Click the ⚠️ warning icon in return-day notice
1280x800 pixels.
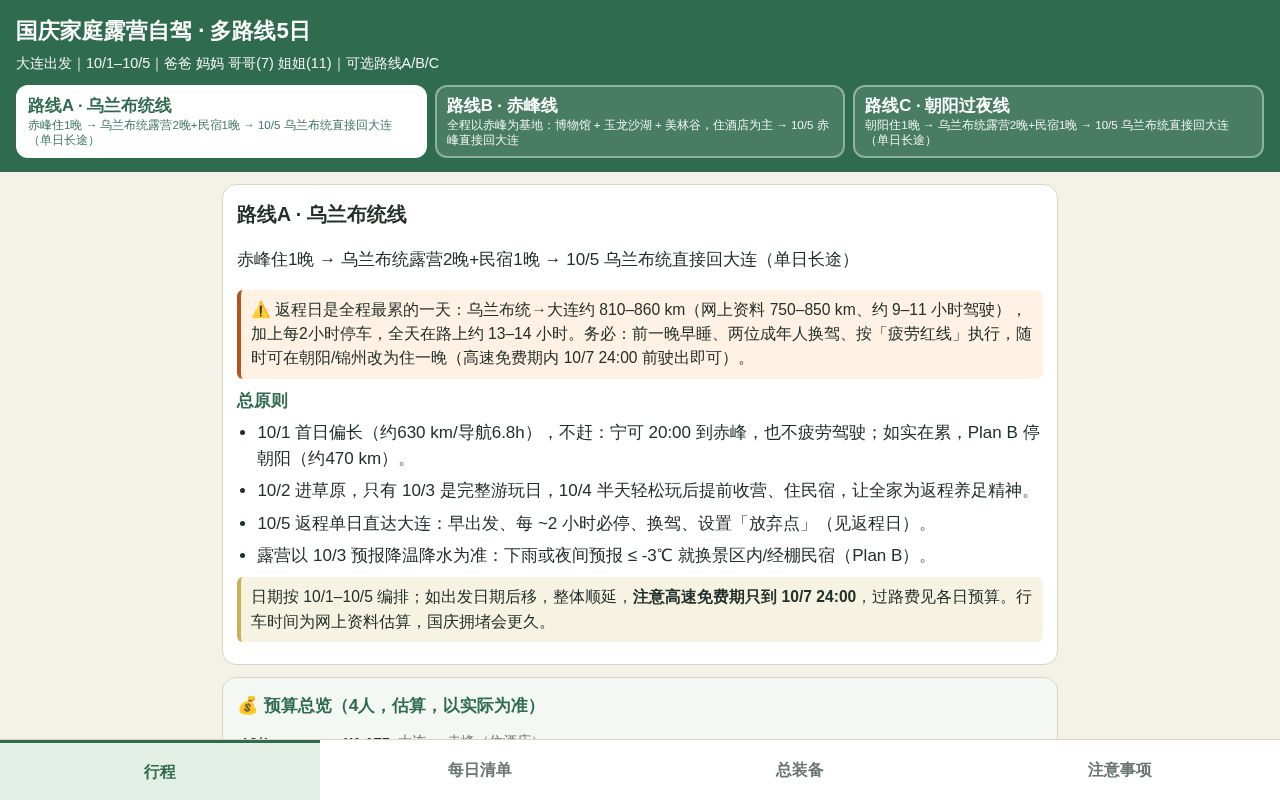(260, 310)
